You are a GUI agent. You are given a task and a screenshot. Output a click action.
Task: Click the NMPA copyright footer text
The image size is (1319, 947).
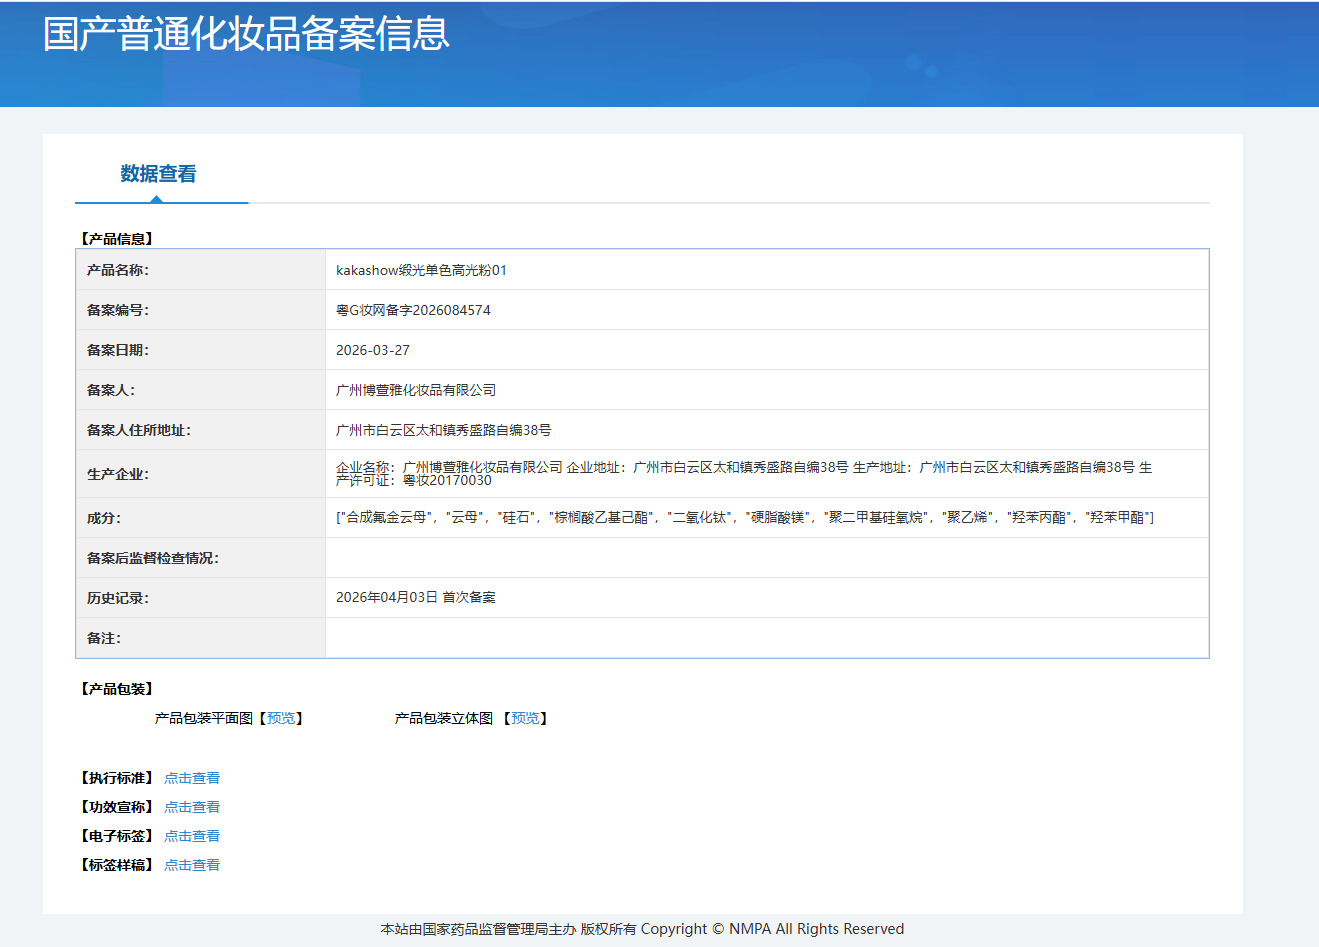tap(642, 929)
